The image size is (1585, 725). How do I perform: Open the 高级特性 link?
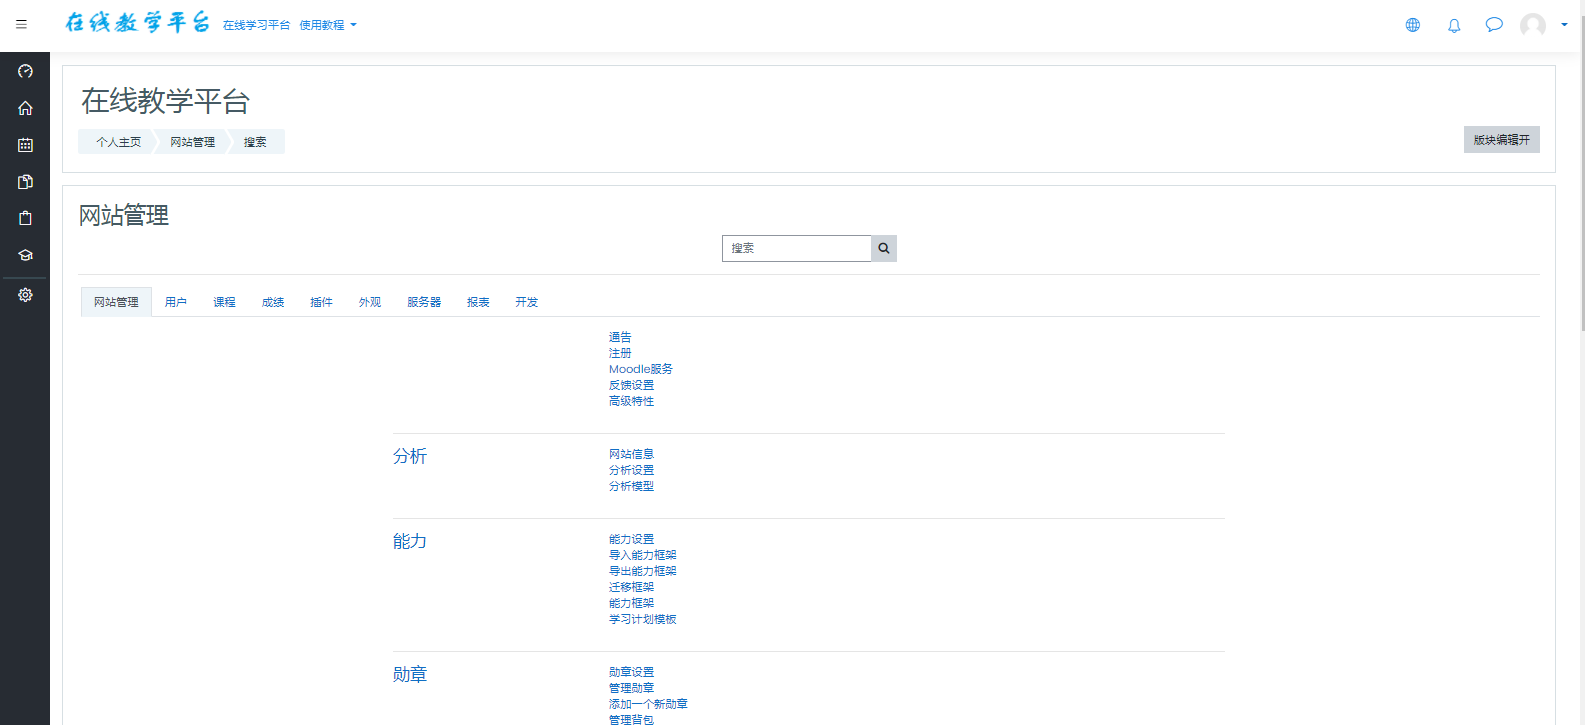coord(632,401)
